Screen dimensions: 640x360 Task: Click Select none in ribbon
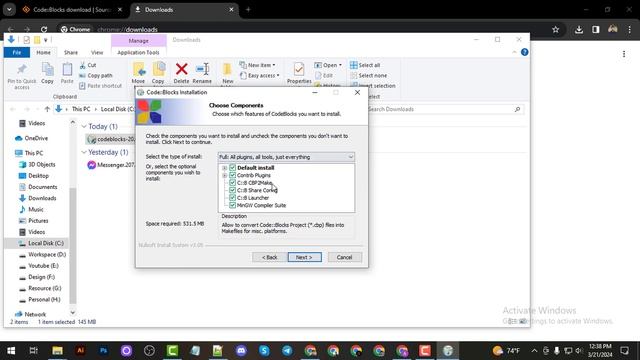click(369, 76)
